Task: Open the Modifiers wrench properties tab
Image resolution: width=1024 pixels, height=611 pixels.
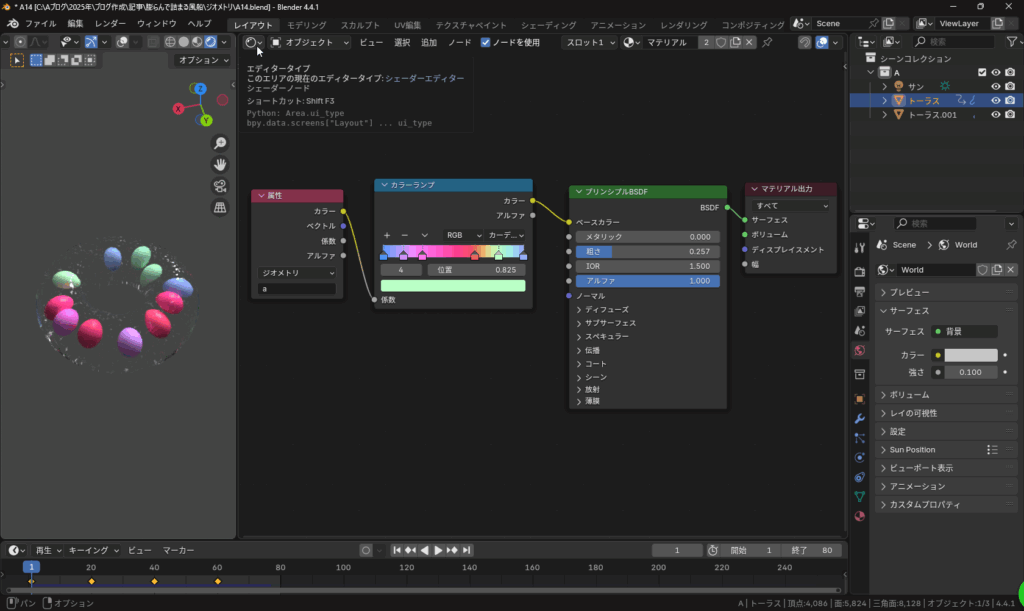Action: 859,418
